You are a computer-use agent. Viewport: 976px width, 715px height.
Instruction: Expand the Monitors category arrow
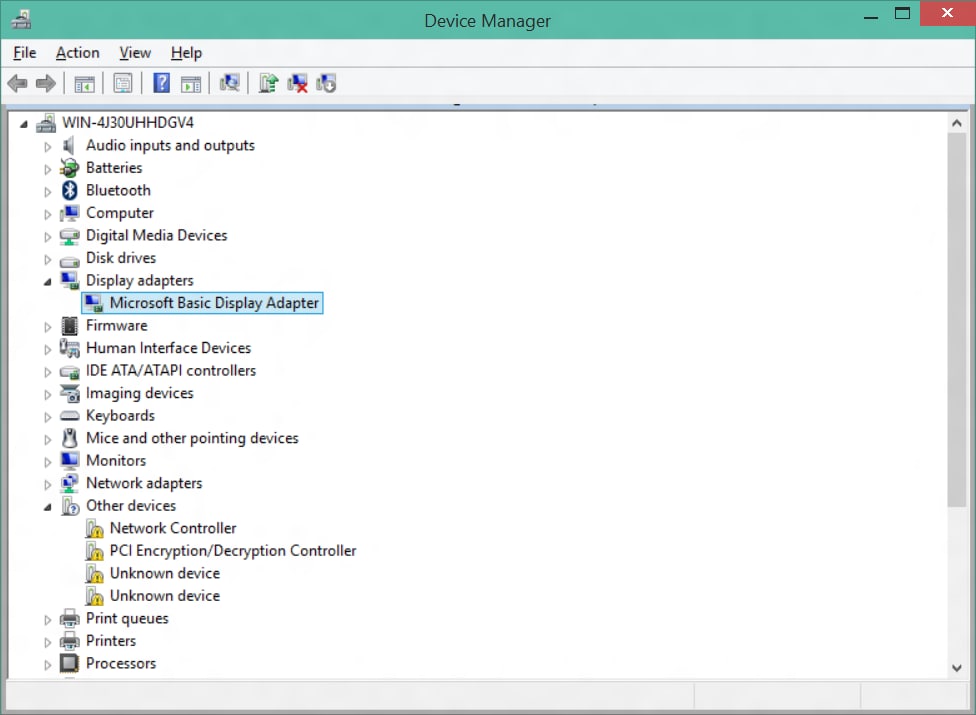47,462
